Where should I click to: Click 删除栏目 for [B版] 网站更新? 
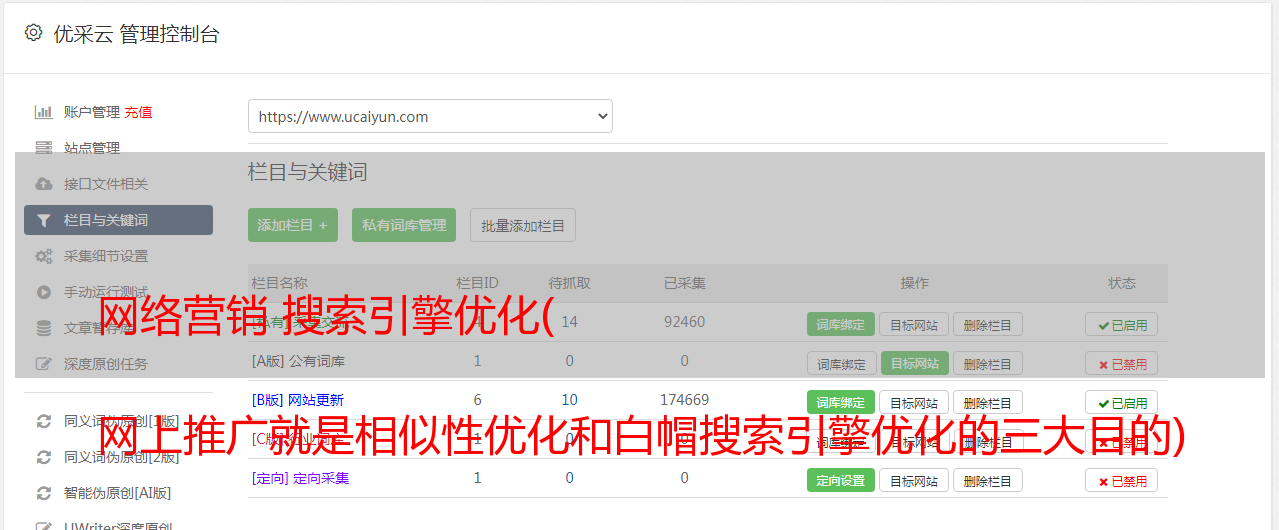click(x=988, y=402)
